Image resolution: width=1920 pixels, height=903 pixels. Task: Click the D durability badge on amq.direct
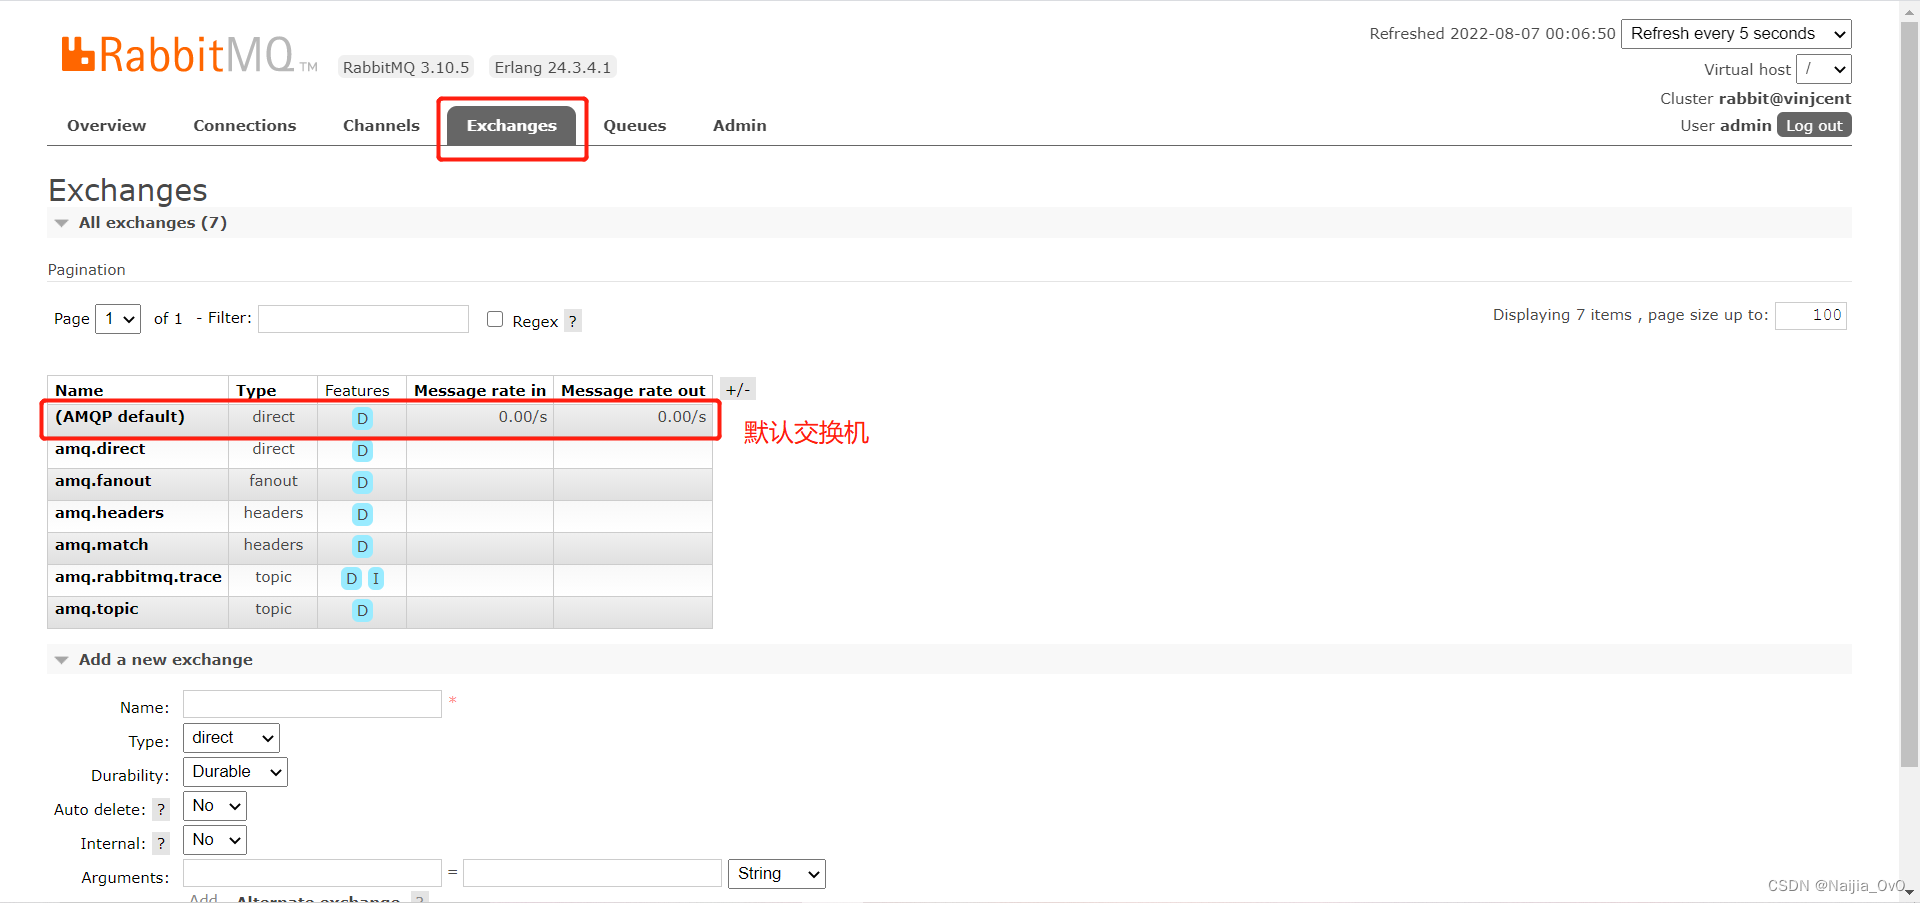click(x=361, y=450)
